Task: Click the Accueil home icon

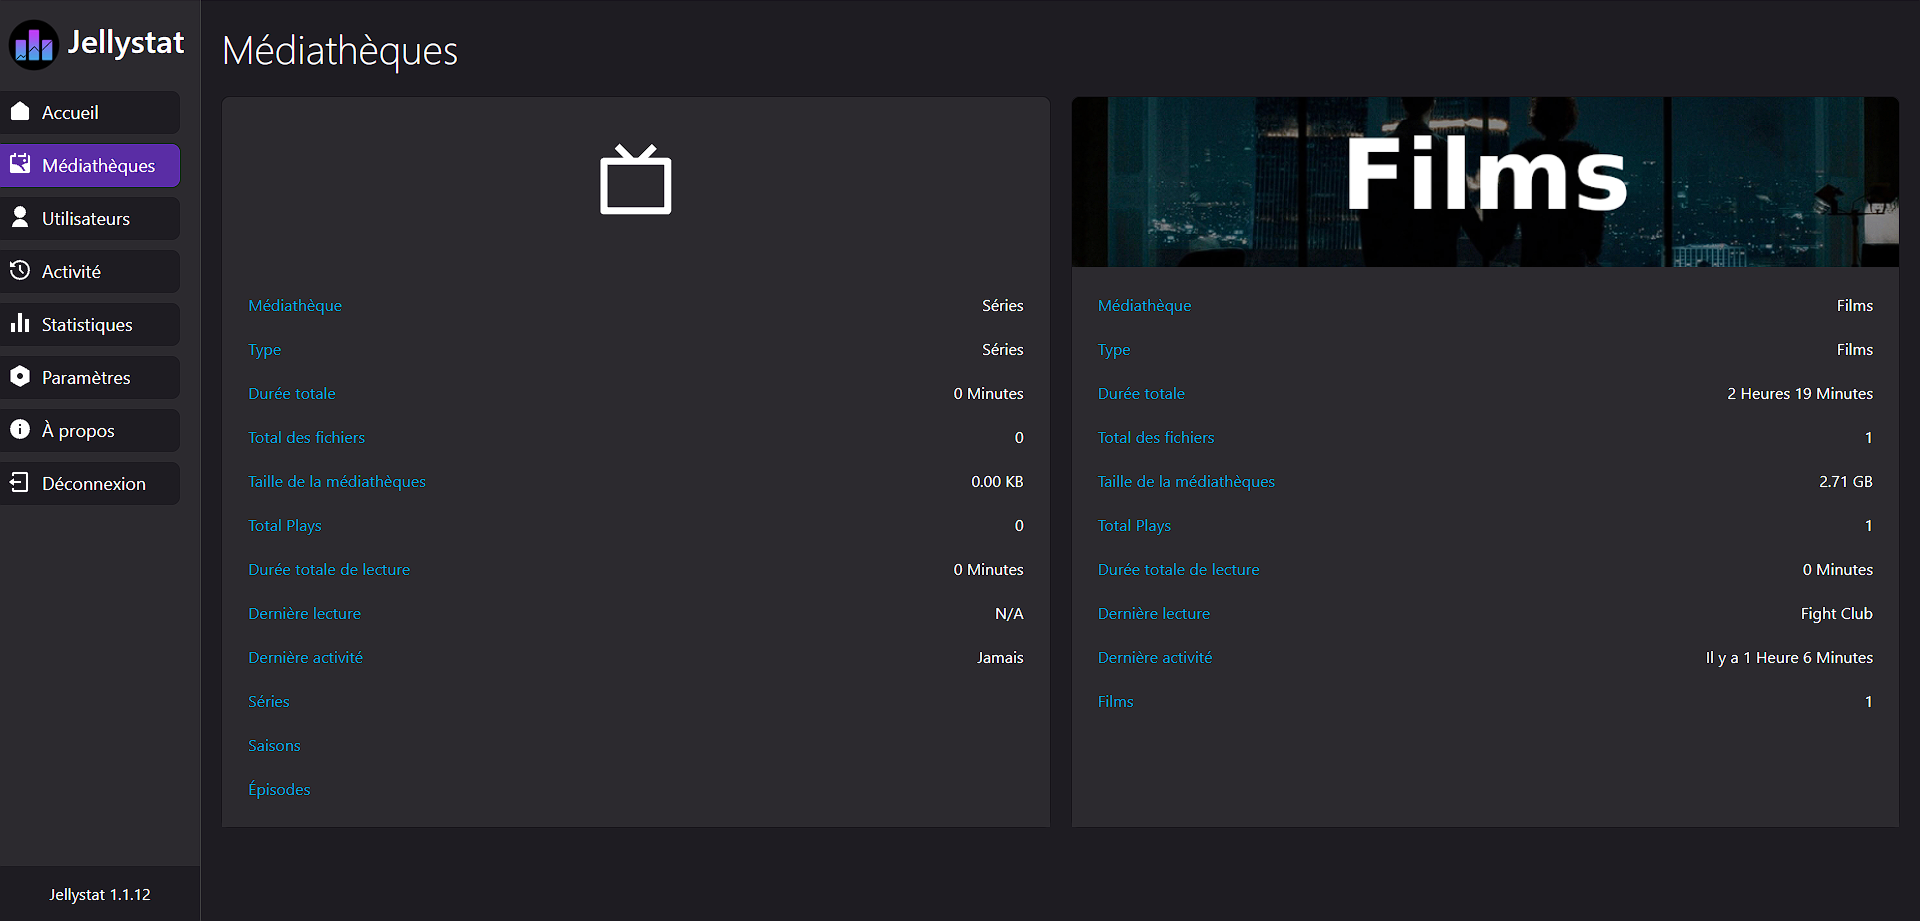Action: (x=20, y=111)
